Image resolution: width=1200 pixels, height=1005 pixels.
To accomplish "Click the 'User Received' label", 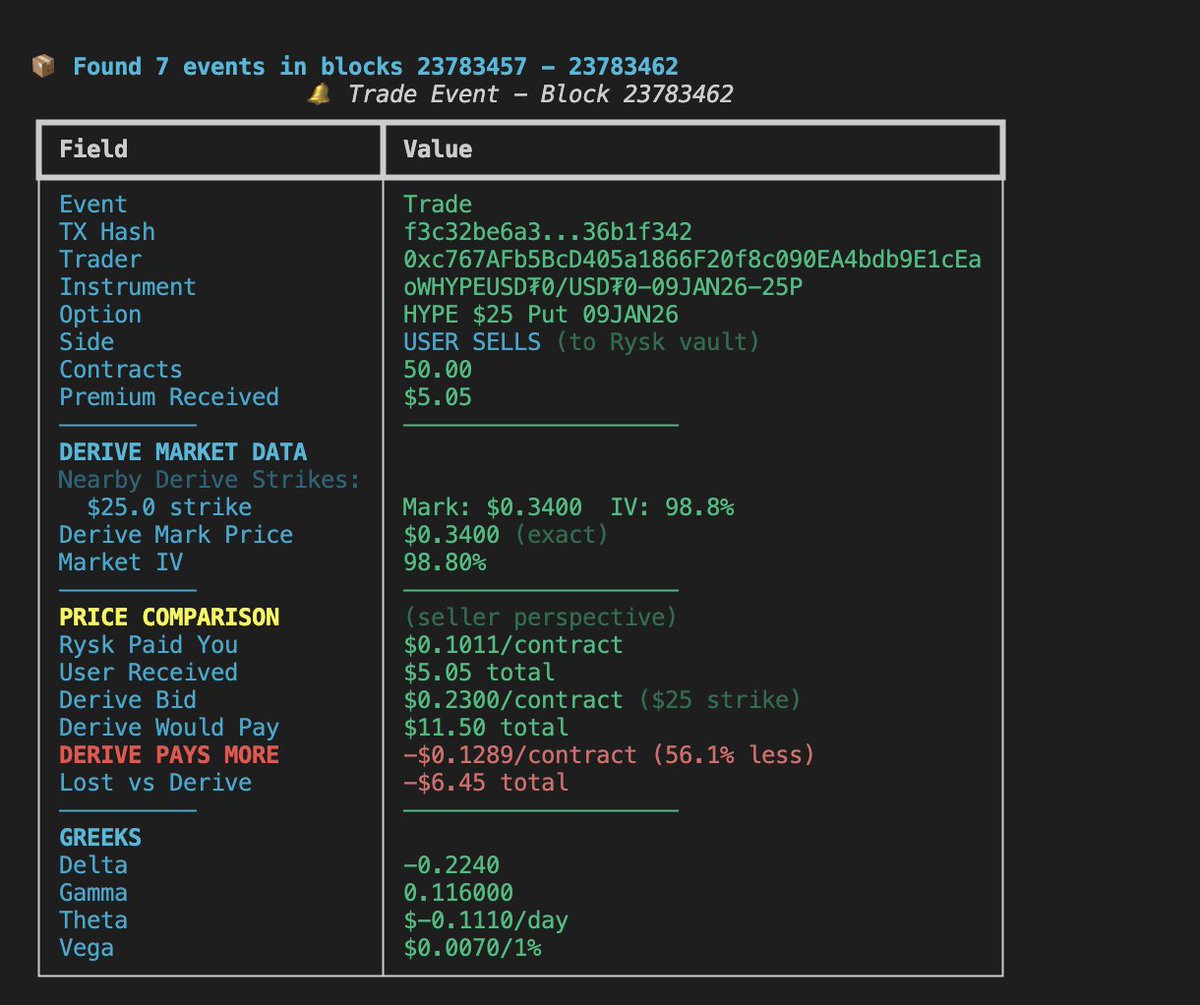I will click(148, 672).
